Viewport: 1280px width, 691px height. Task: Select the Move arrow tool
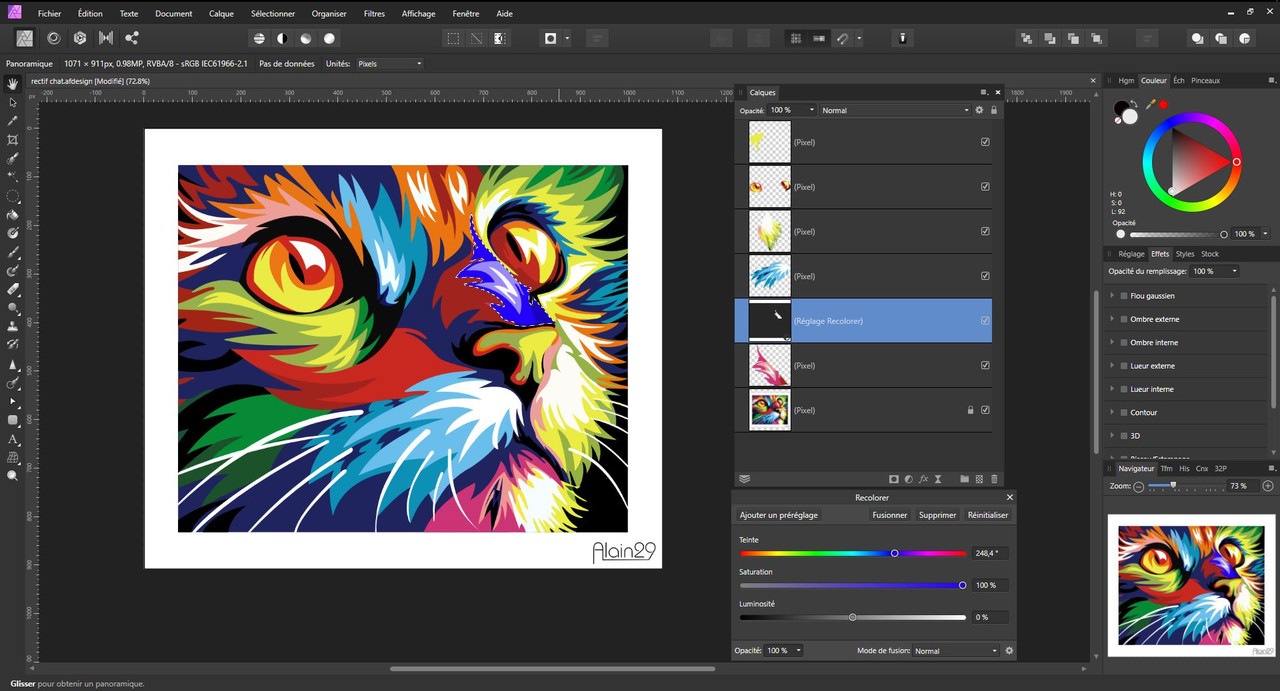13,102
